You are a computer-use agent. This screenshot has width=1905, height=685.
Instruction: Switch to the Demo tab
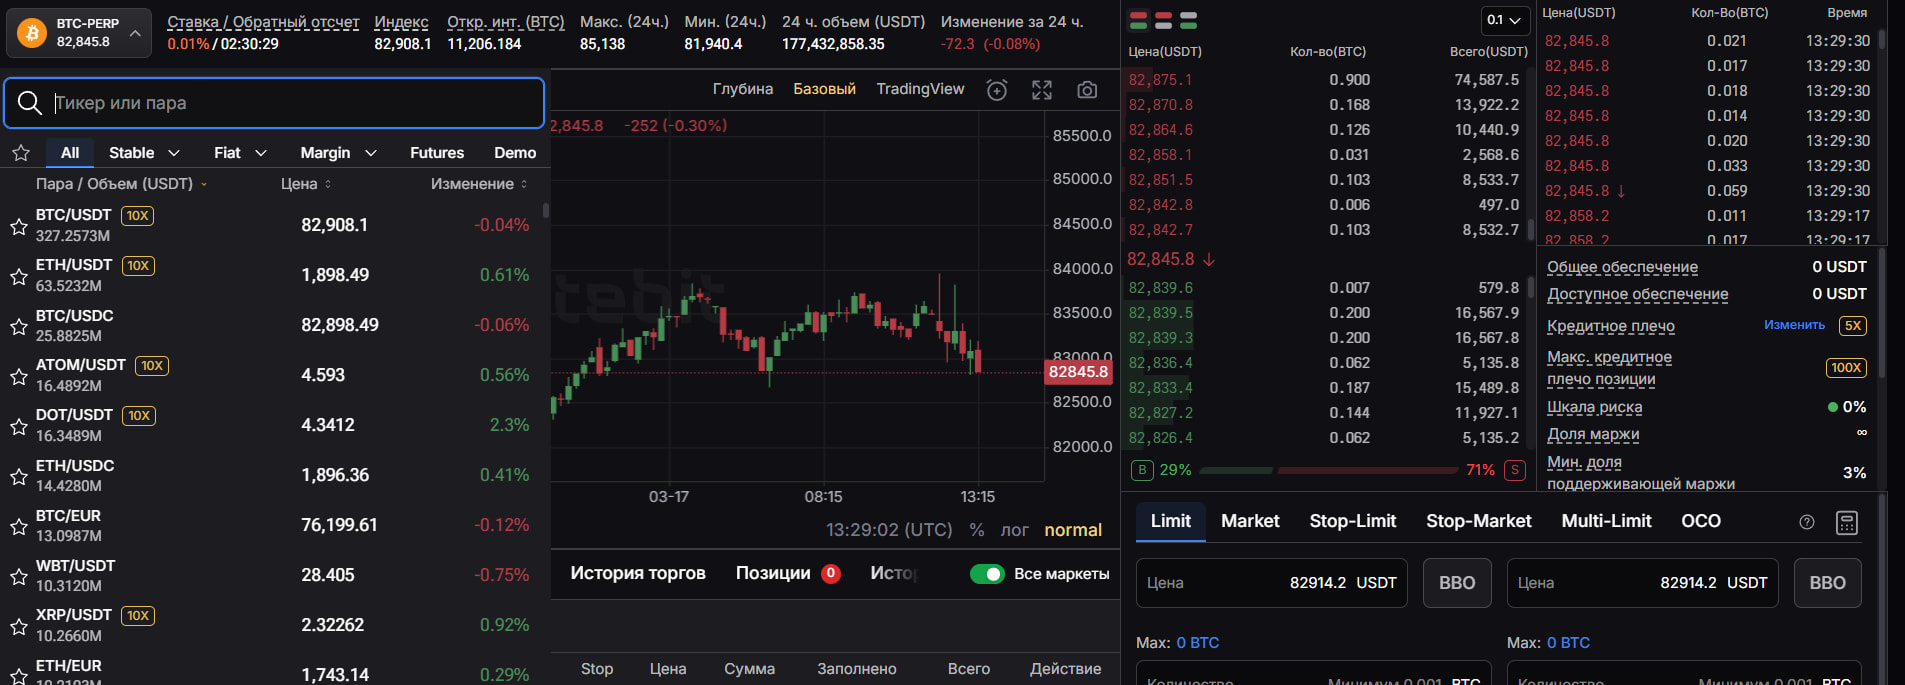[x=515, y=153]
